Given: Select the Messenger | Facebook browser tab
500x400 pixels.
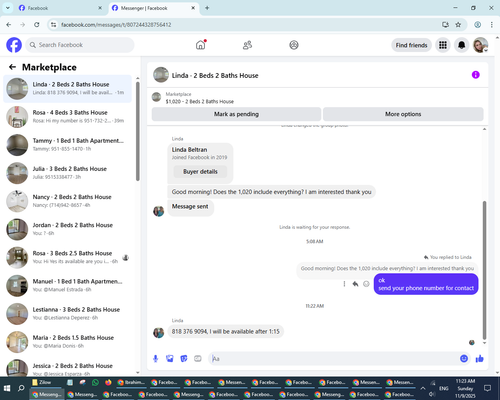Looking at the screenshot, I should (x=154, y=8).
